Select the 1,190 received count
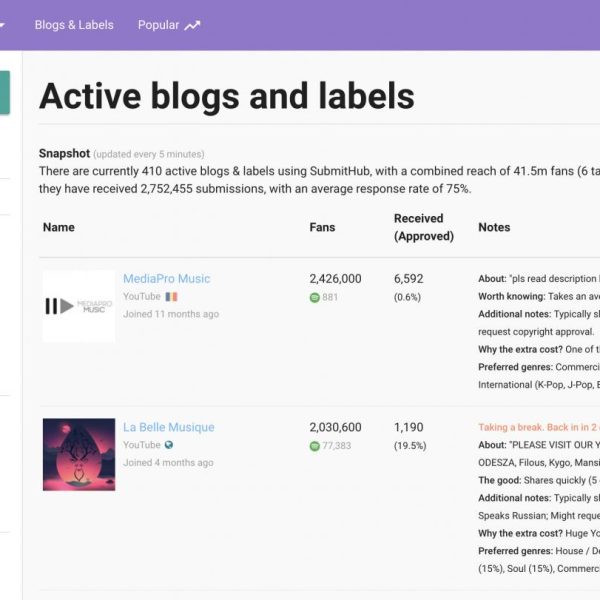Viewport: 600px width, 600px height. (409, 427)
